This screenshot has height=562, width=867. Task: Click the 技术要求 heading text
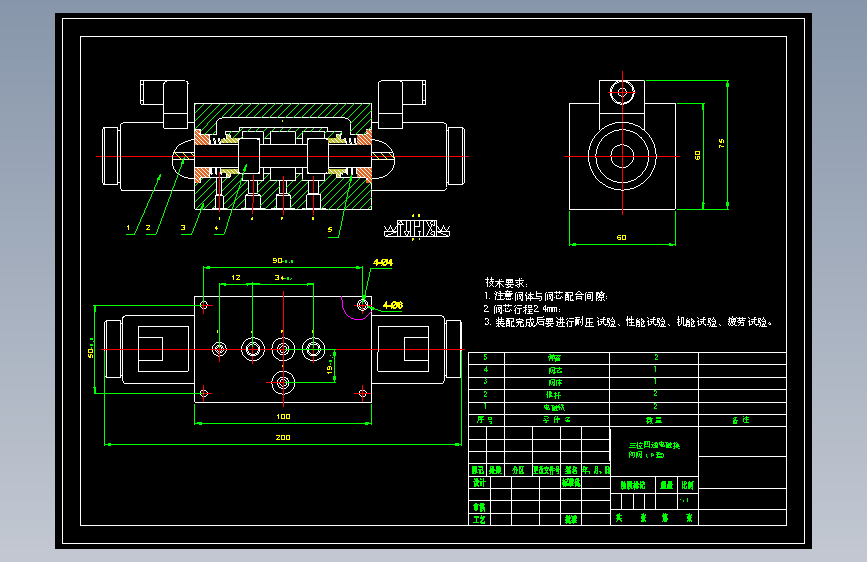click(506, 283)
